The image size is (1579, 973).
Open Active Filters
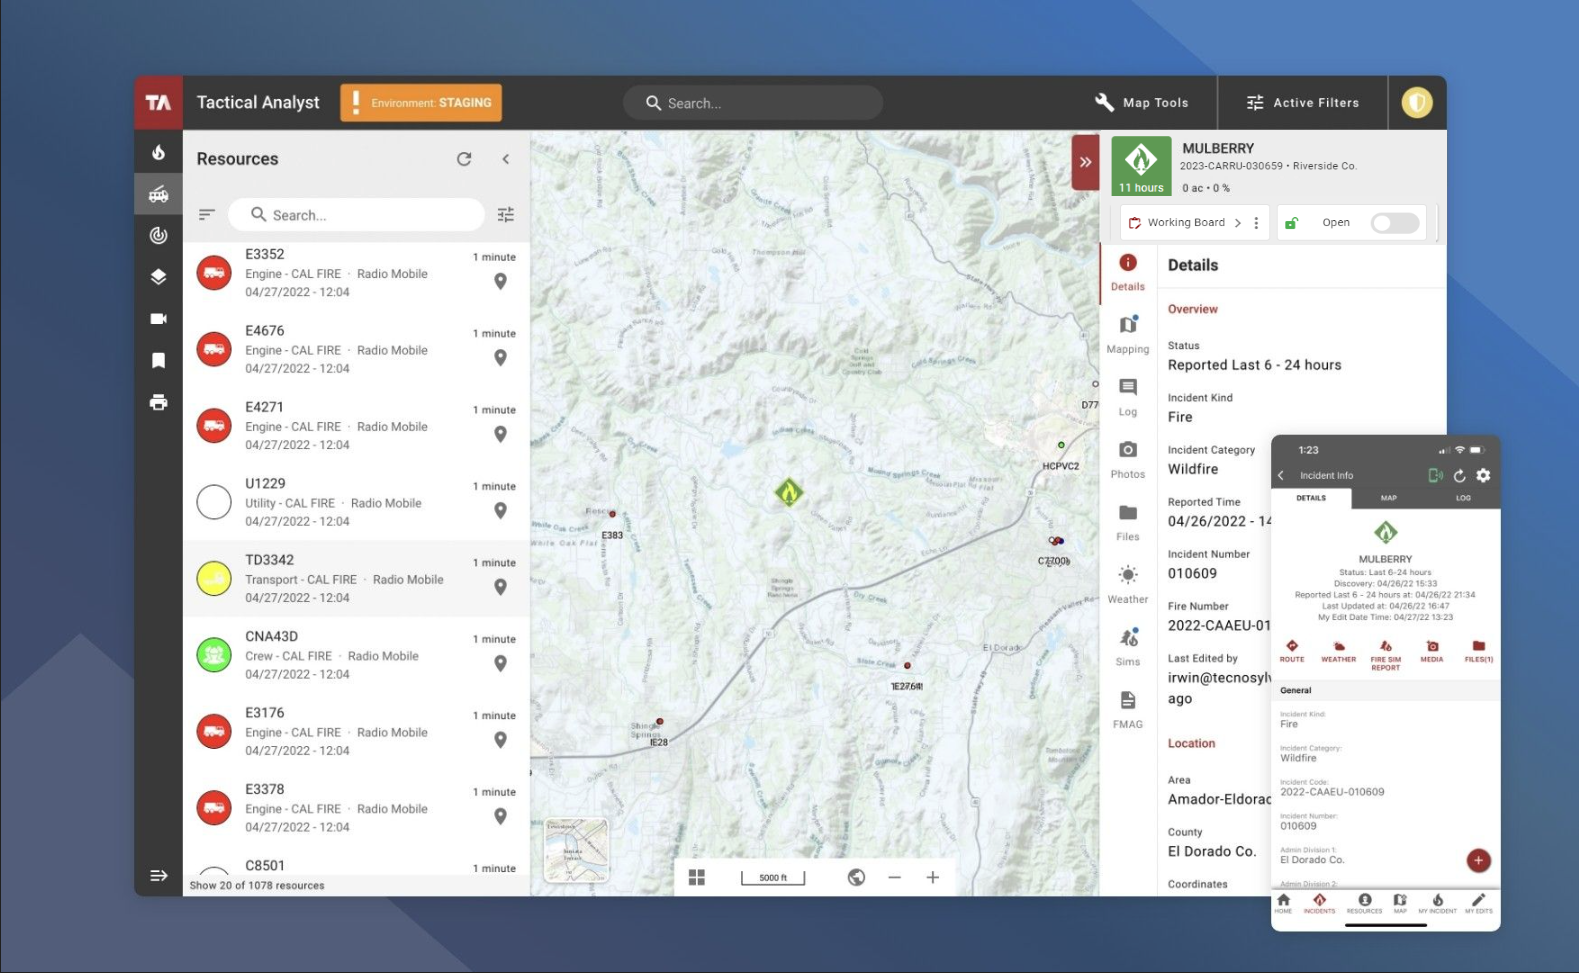click(1302, 103)
